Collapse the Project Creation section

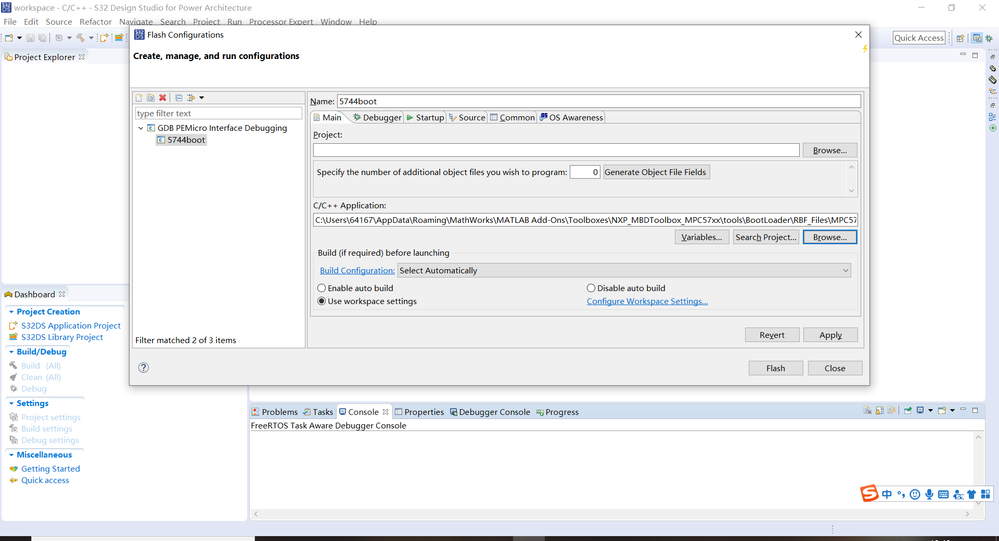(11, 312)
